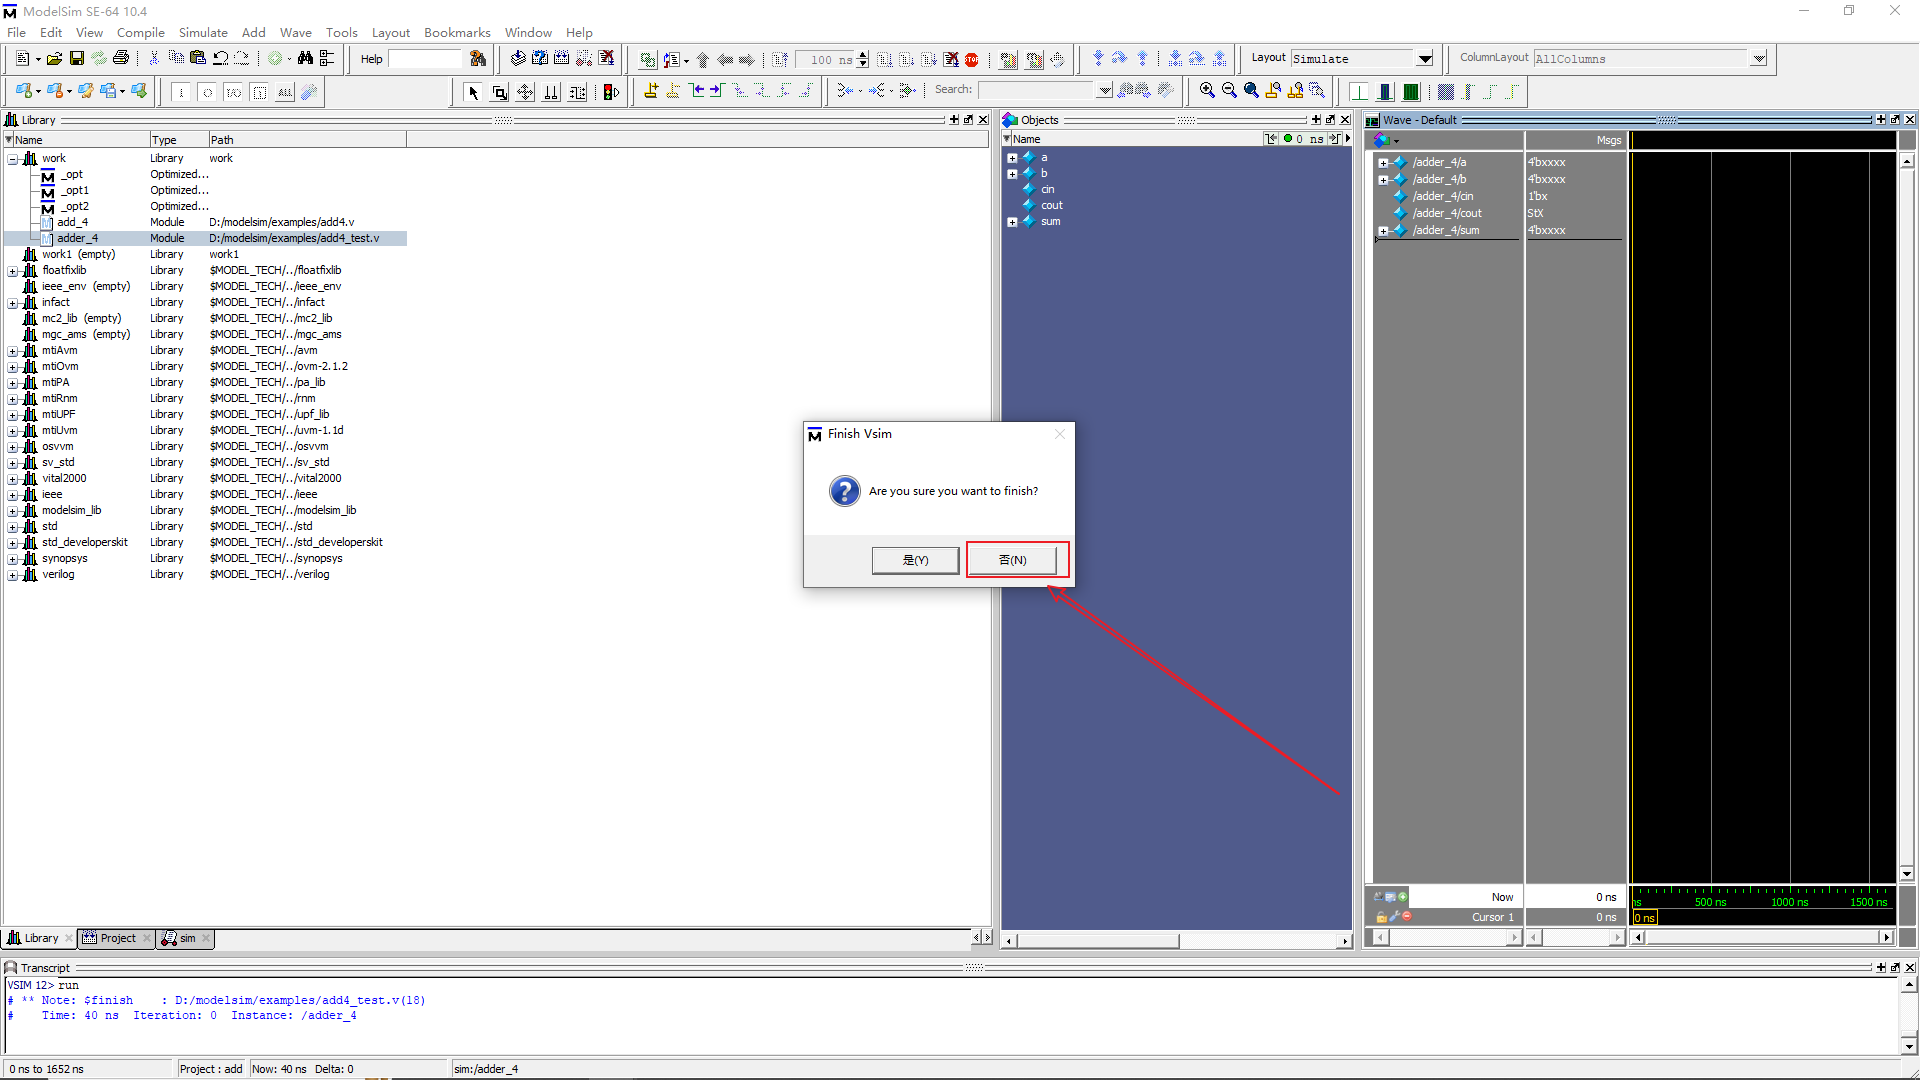Click the Zoom Out magnifier icon
The width and height of the screenshot is (1920, 1080).
pyautogui.click(x=1229, y=91)
